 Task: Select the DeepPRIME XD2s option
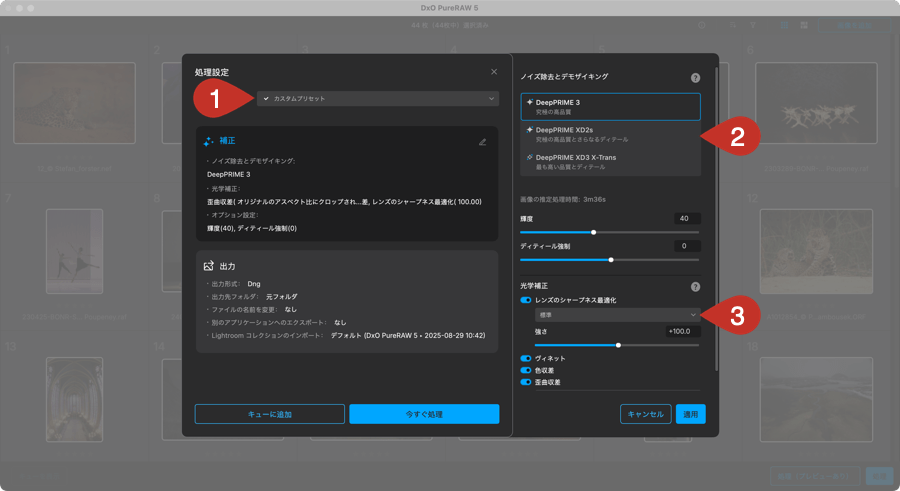611,134
